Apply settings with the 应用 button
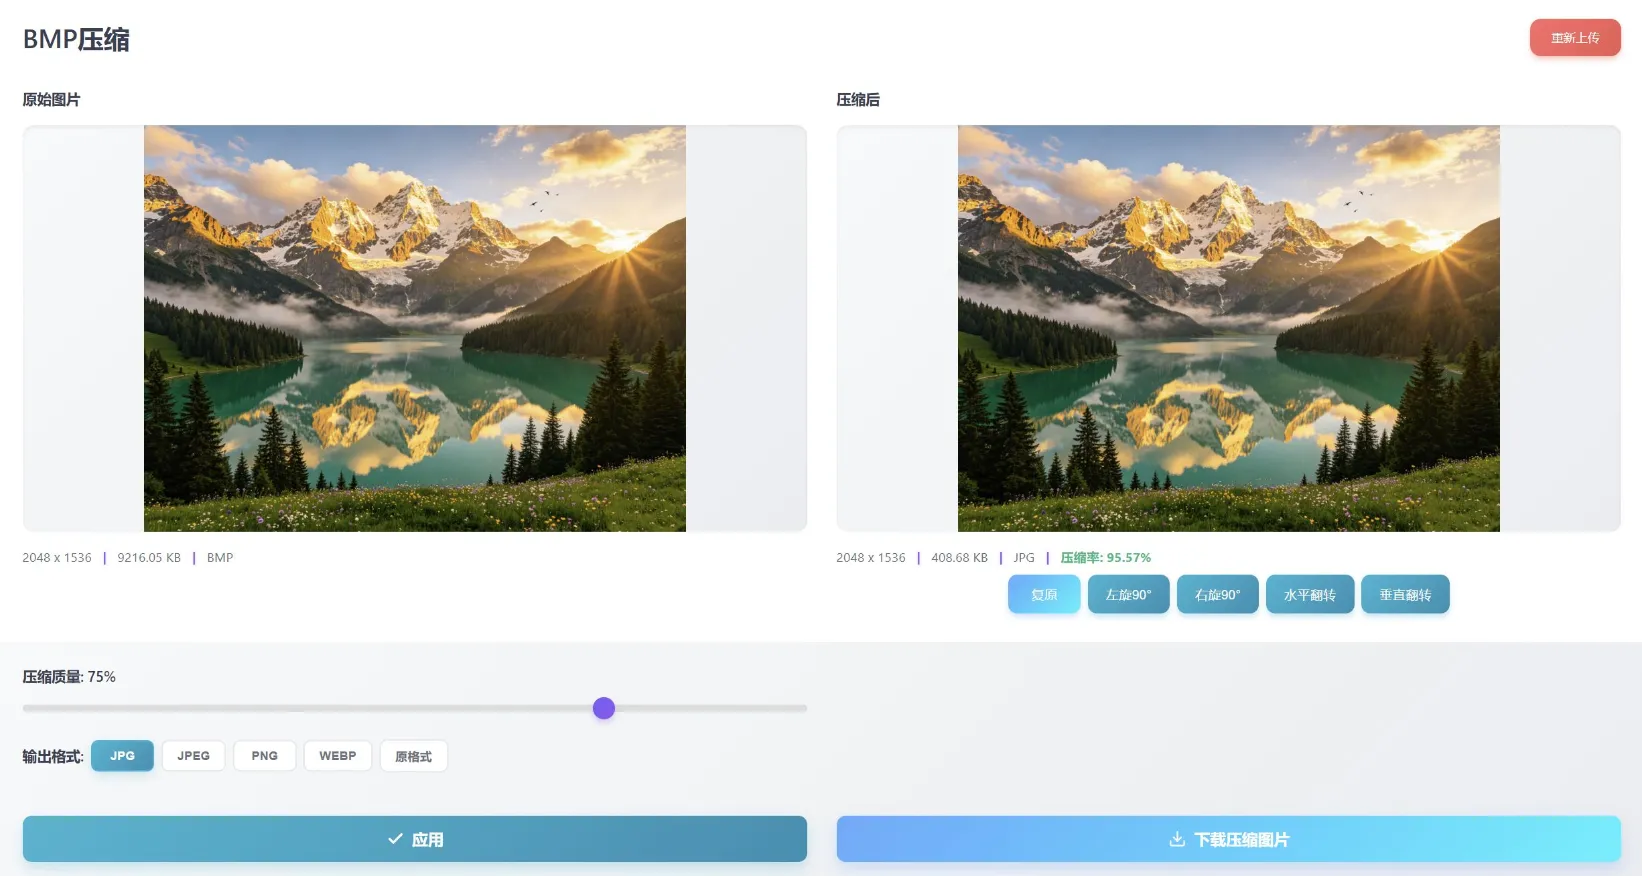This screenshot has width=1642, height=876. pyautogui.click(x=415, y=839)
